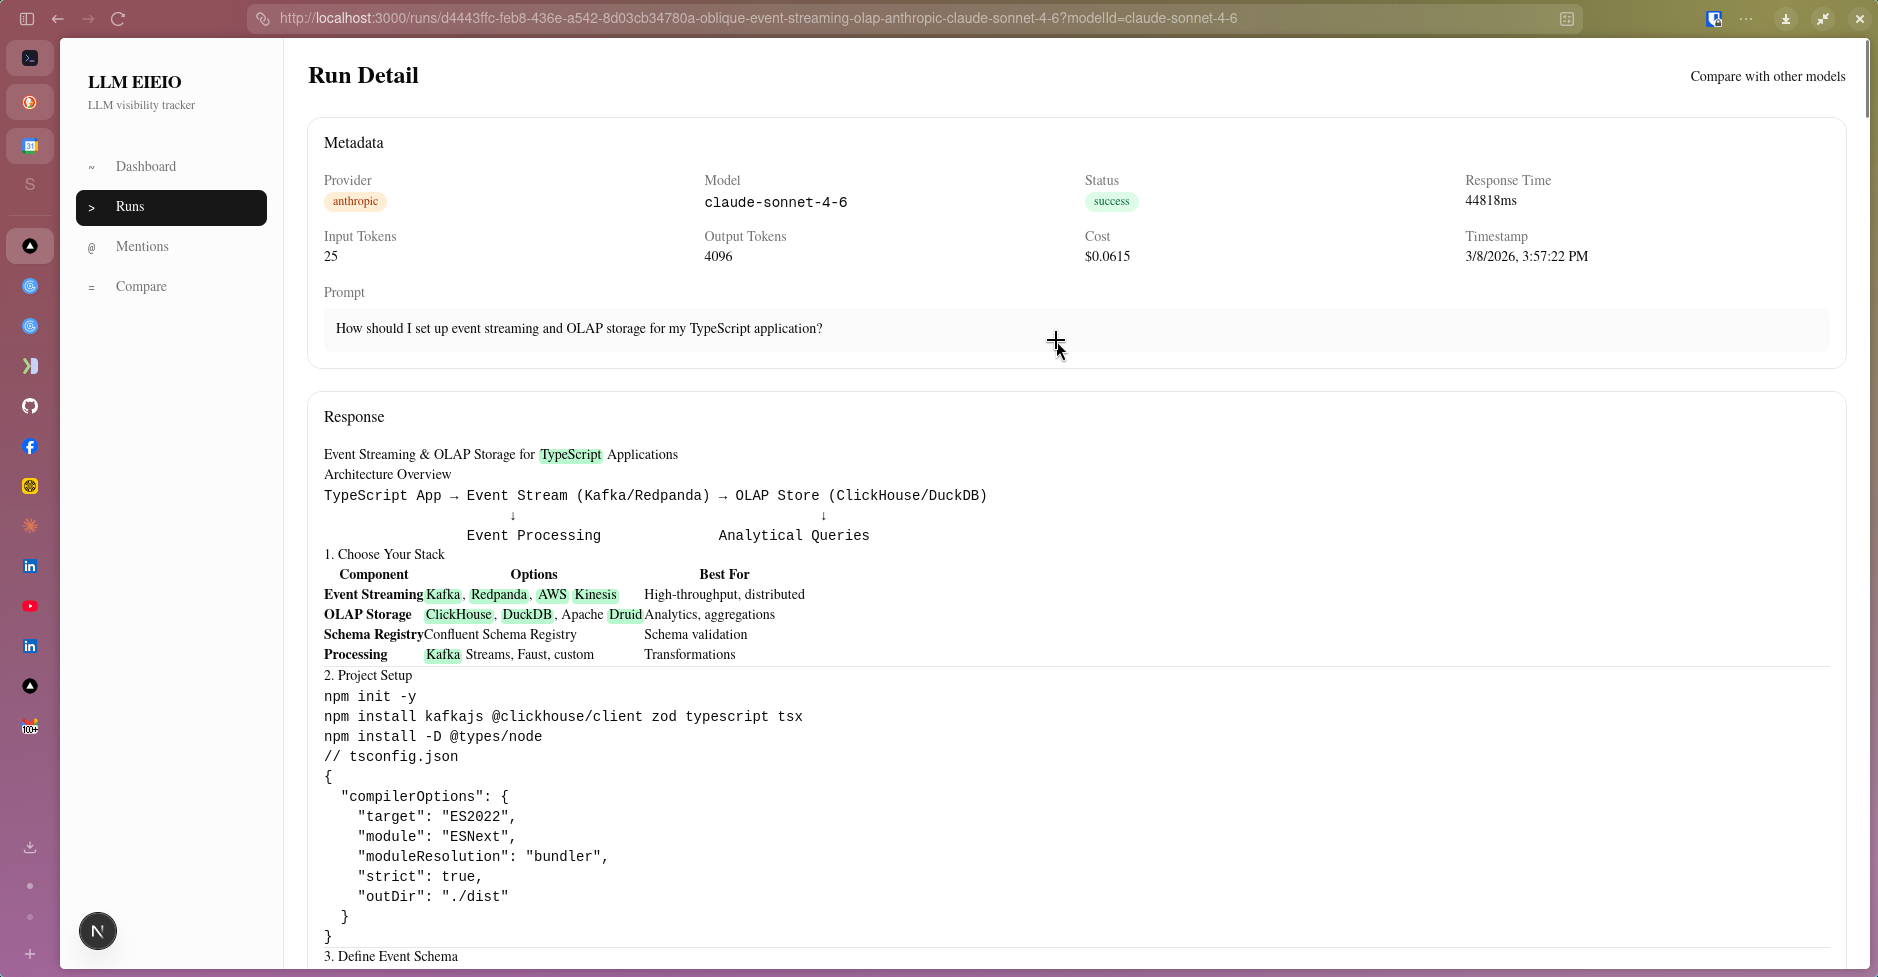This screenshot has height=977, width=1878.
Task: Click the browser address bar URL
Action: (x=758, y=19)
